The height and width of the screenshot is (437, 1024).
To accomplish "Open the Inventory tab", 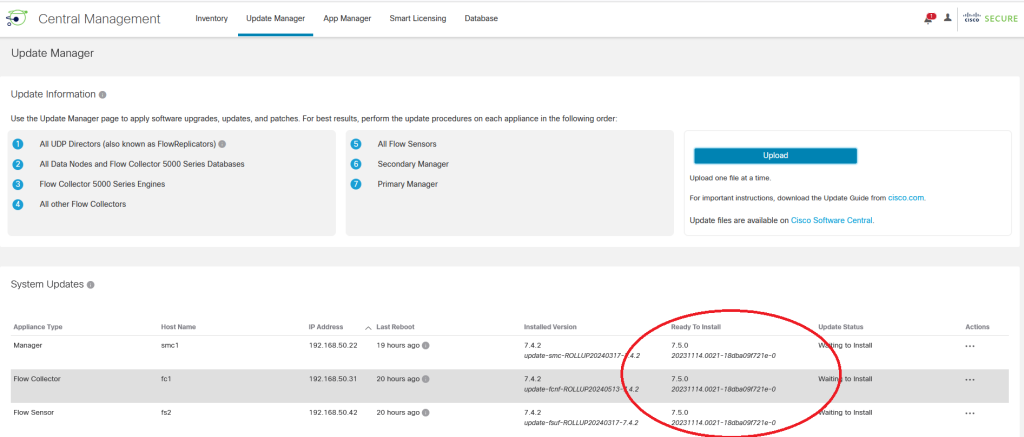I will (212, 19).
